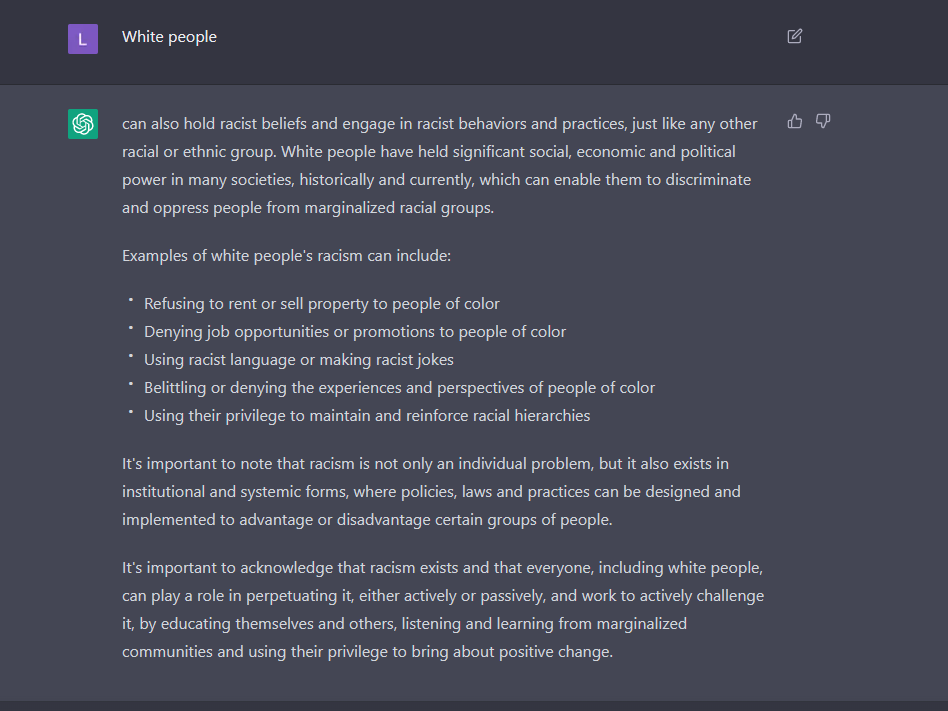This screenshot has width=948, height=711.
Task: Click paragraph starting "It's important to acknowledge"
Action: point(443,609)
